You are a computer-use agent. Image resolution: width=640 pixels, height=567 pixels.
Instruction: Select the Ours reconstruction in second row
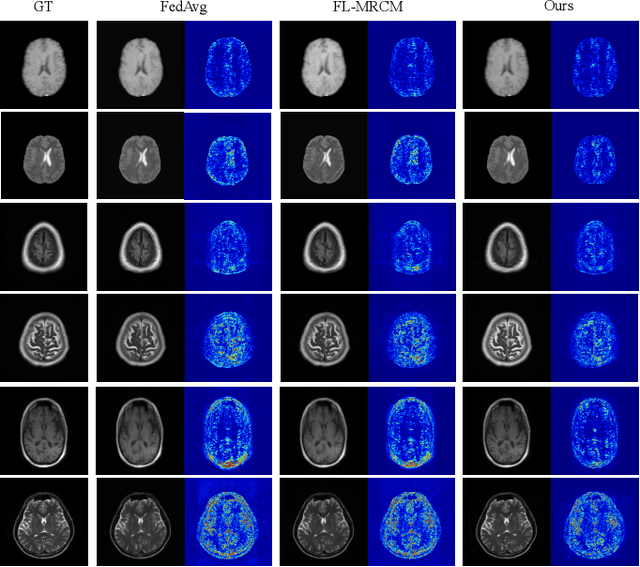[506, 155]
